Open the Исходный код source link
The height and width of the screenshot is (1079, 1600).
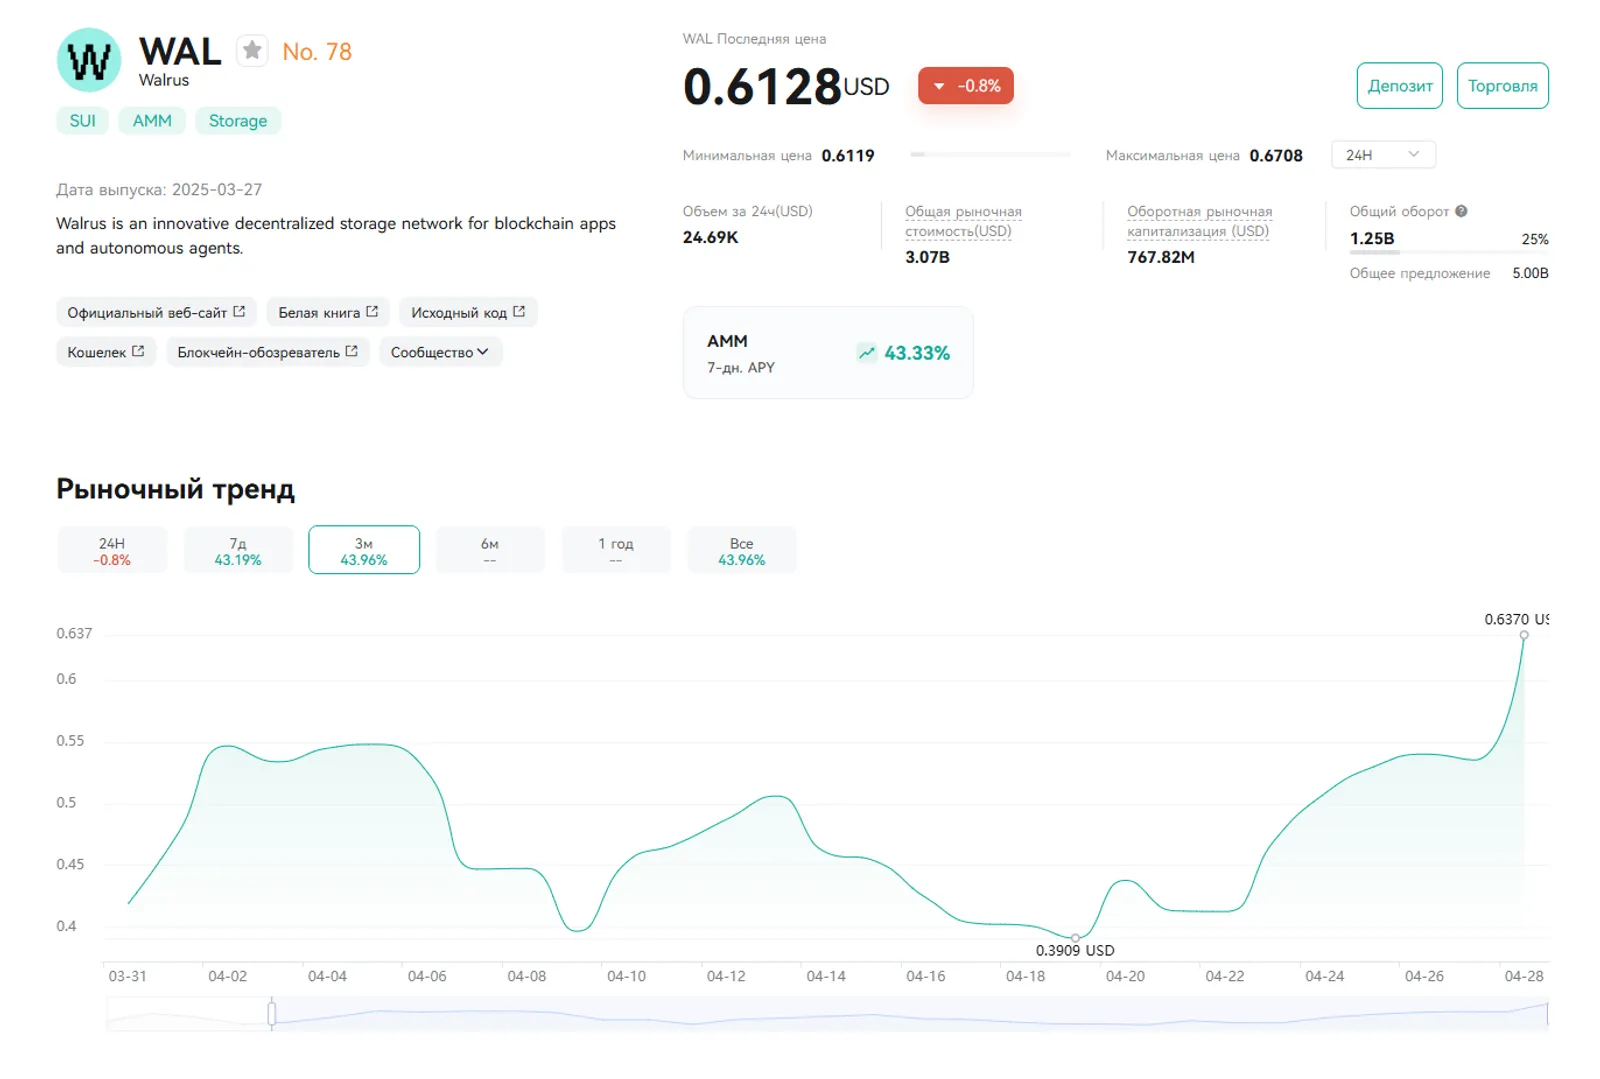tap(468, 312)
